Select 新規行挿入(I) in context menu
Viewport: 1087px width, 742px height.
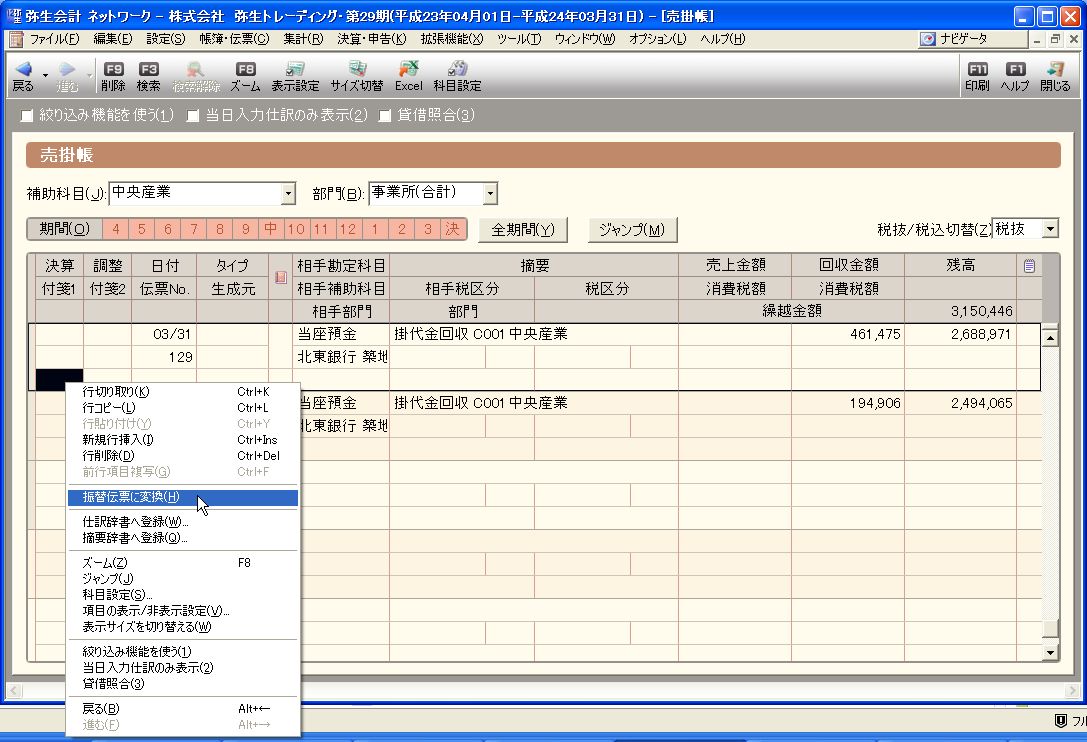(183, 440)
